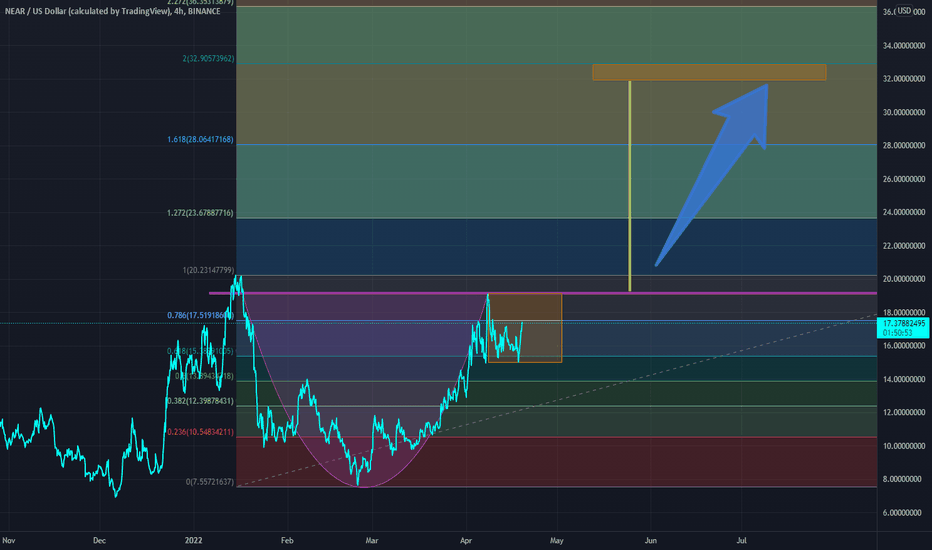Select the Fibonacci label 1(20.23147799)

tap(208, 271)
